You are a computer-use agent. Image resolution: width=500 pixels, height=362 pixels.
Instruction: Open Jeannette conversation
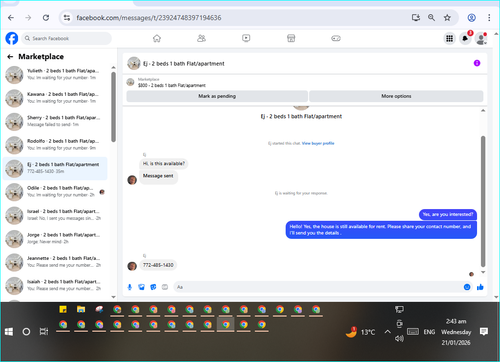[x=55, y=262]
